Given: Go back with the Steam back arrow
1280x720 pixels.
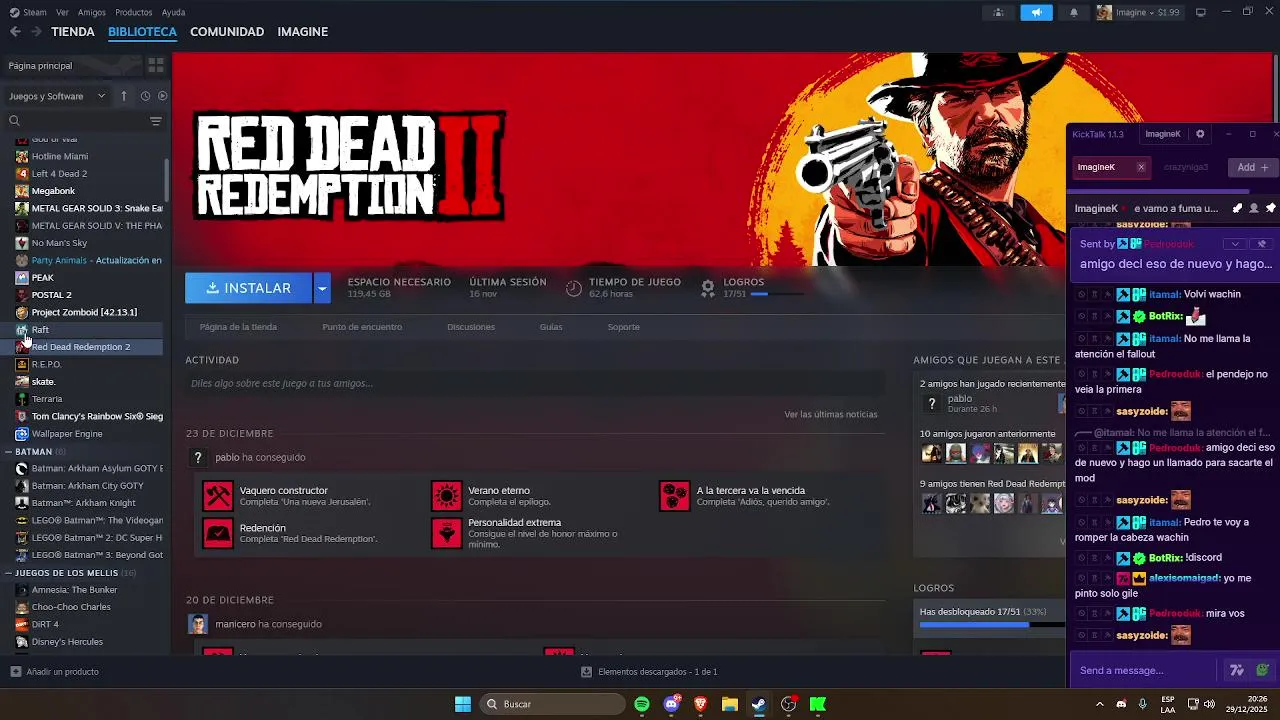Looking at the screenshot, I should (15, 32).
